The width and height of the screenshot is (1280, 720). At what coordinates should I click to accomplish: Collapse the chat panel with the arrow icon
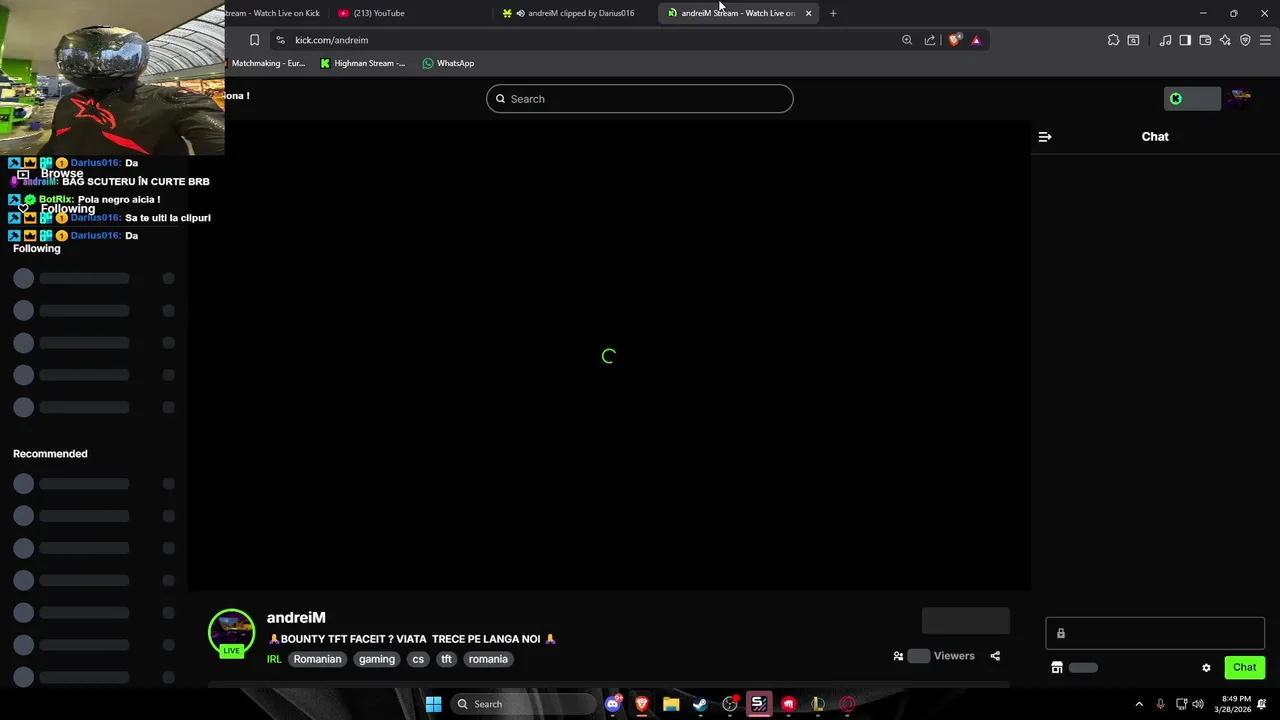click(1045, 137)
